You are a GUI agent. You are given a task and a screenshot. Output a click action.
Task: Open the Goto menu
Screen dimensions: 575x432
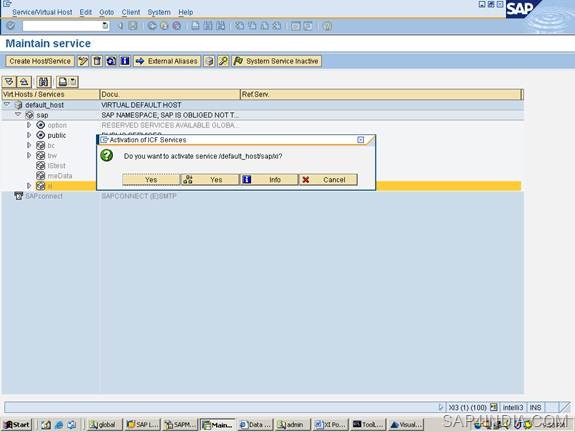(106, 12)
